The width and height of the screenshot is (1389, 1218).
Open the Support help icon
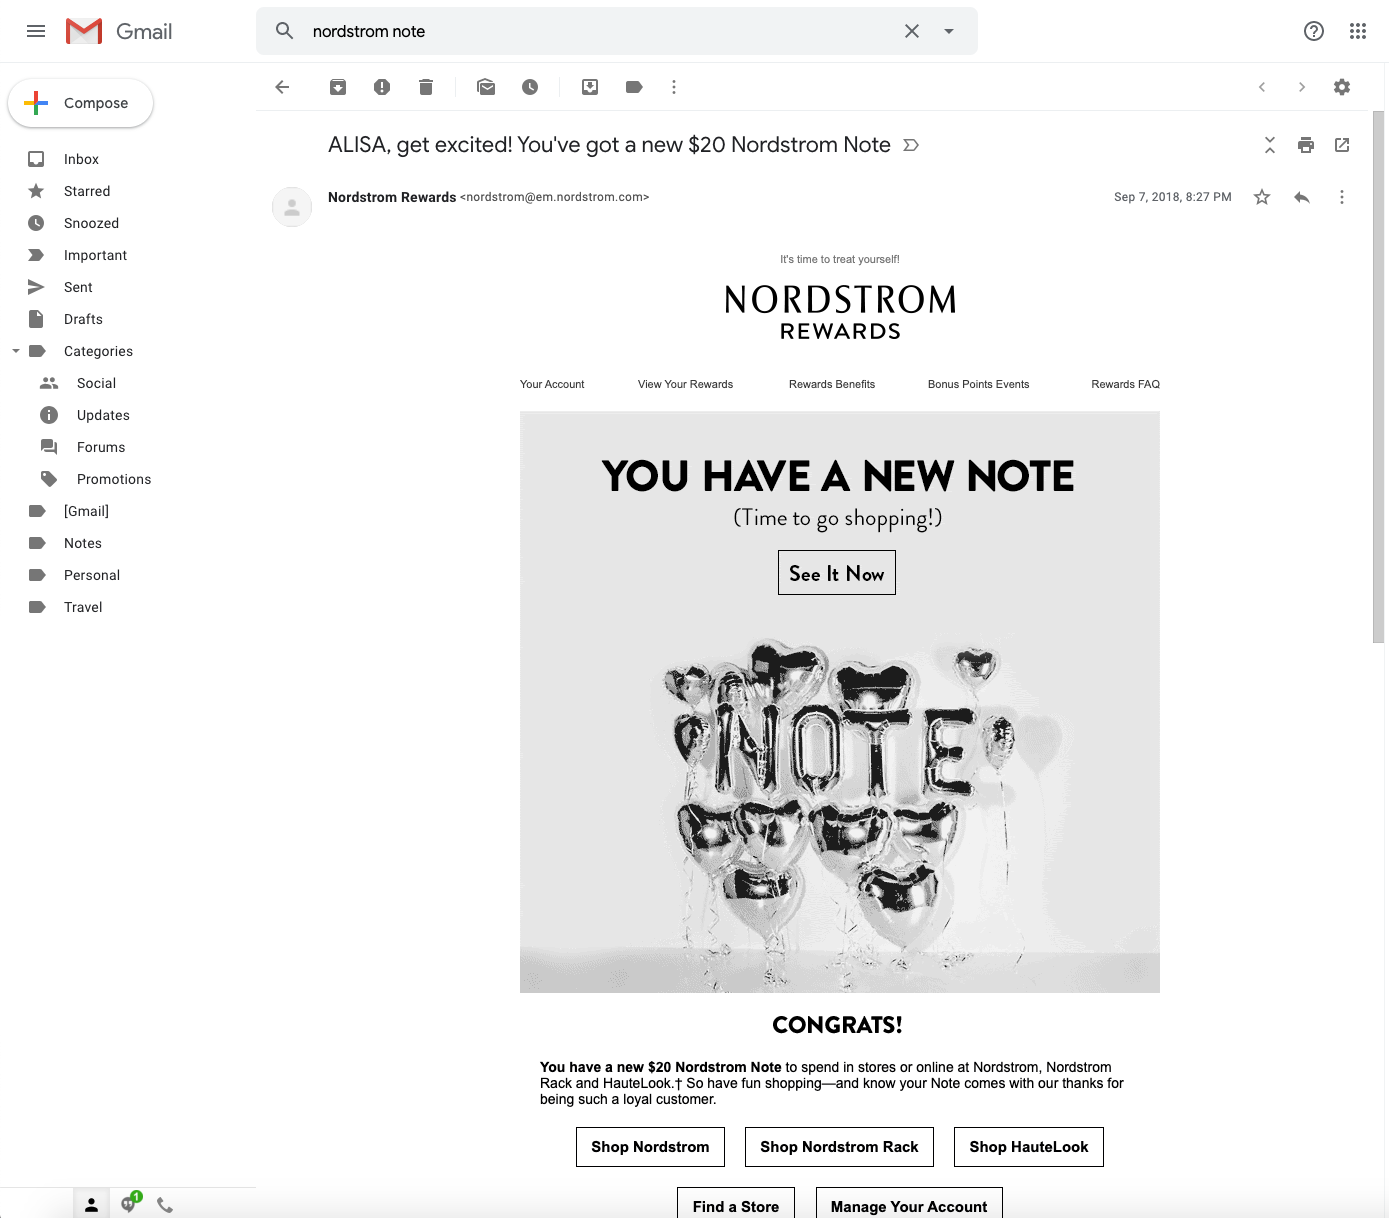1314,31
